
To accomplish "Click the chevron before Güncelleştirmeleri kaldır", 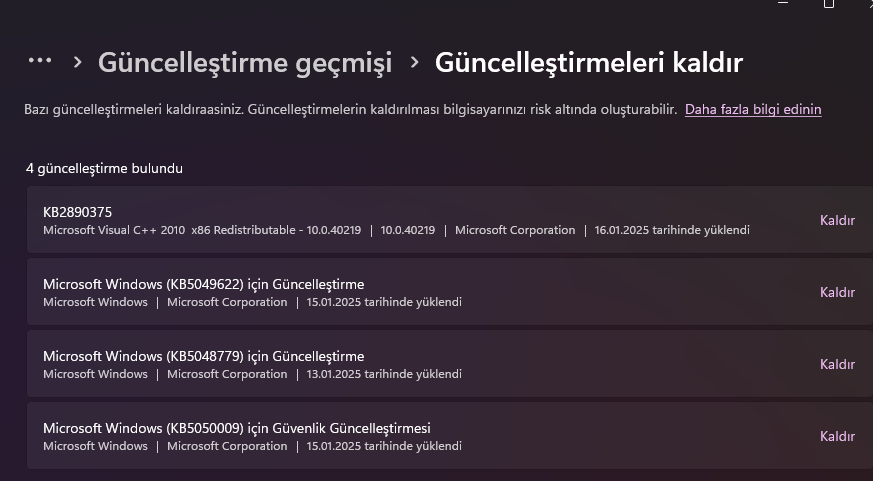I will [414, 62].
